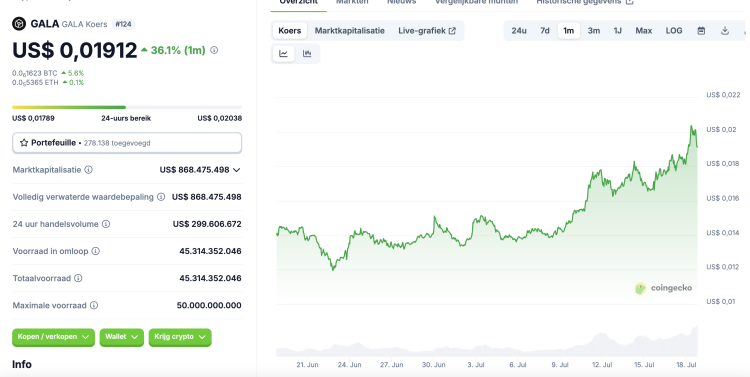
Task: Click the #124 rank badge
Action: (123, 24)
